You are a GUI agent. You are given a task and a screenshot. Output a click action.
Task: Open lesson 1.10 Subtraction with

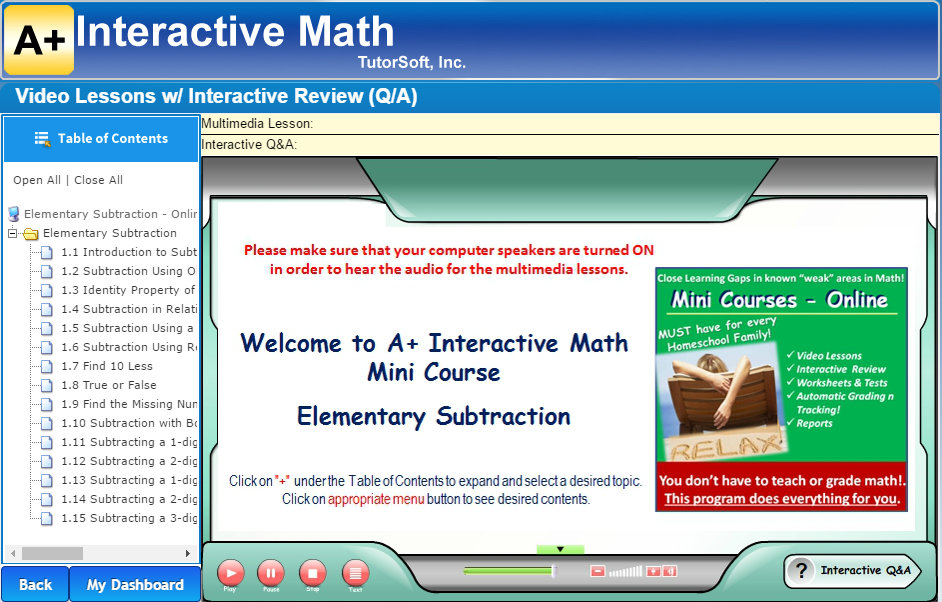129,423
